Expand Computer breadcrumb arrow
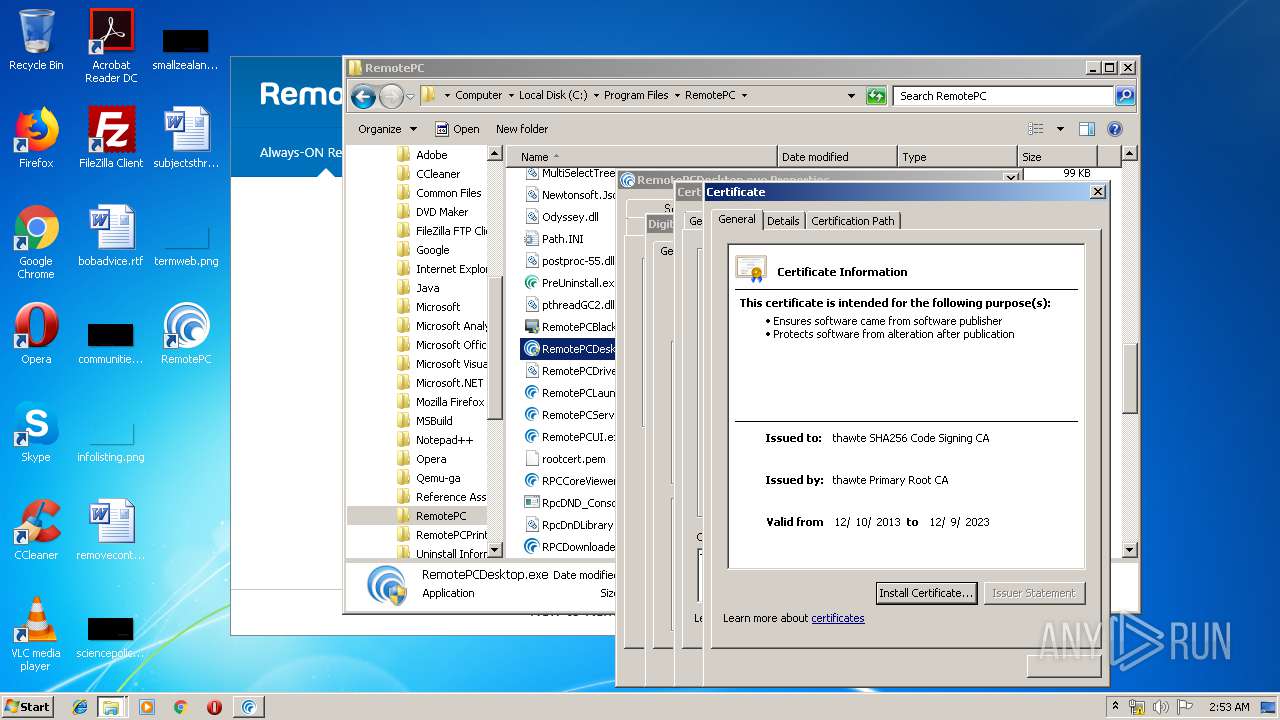1280x720 pixels. (510, 96)
